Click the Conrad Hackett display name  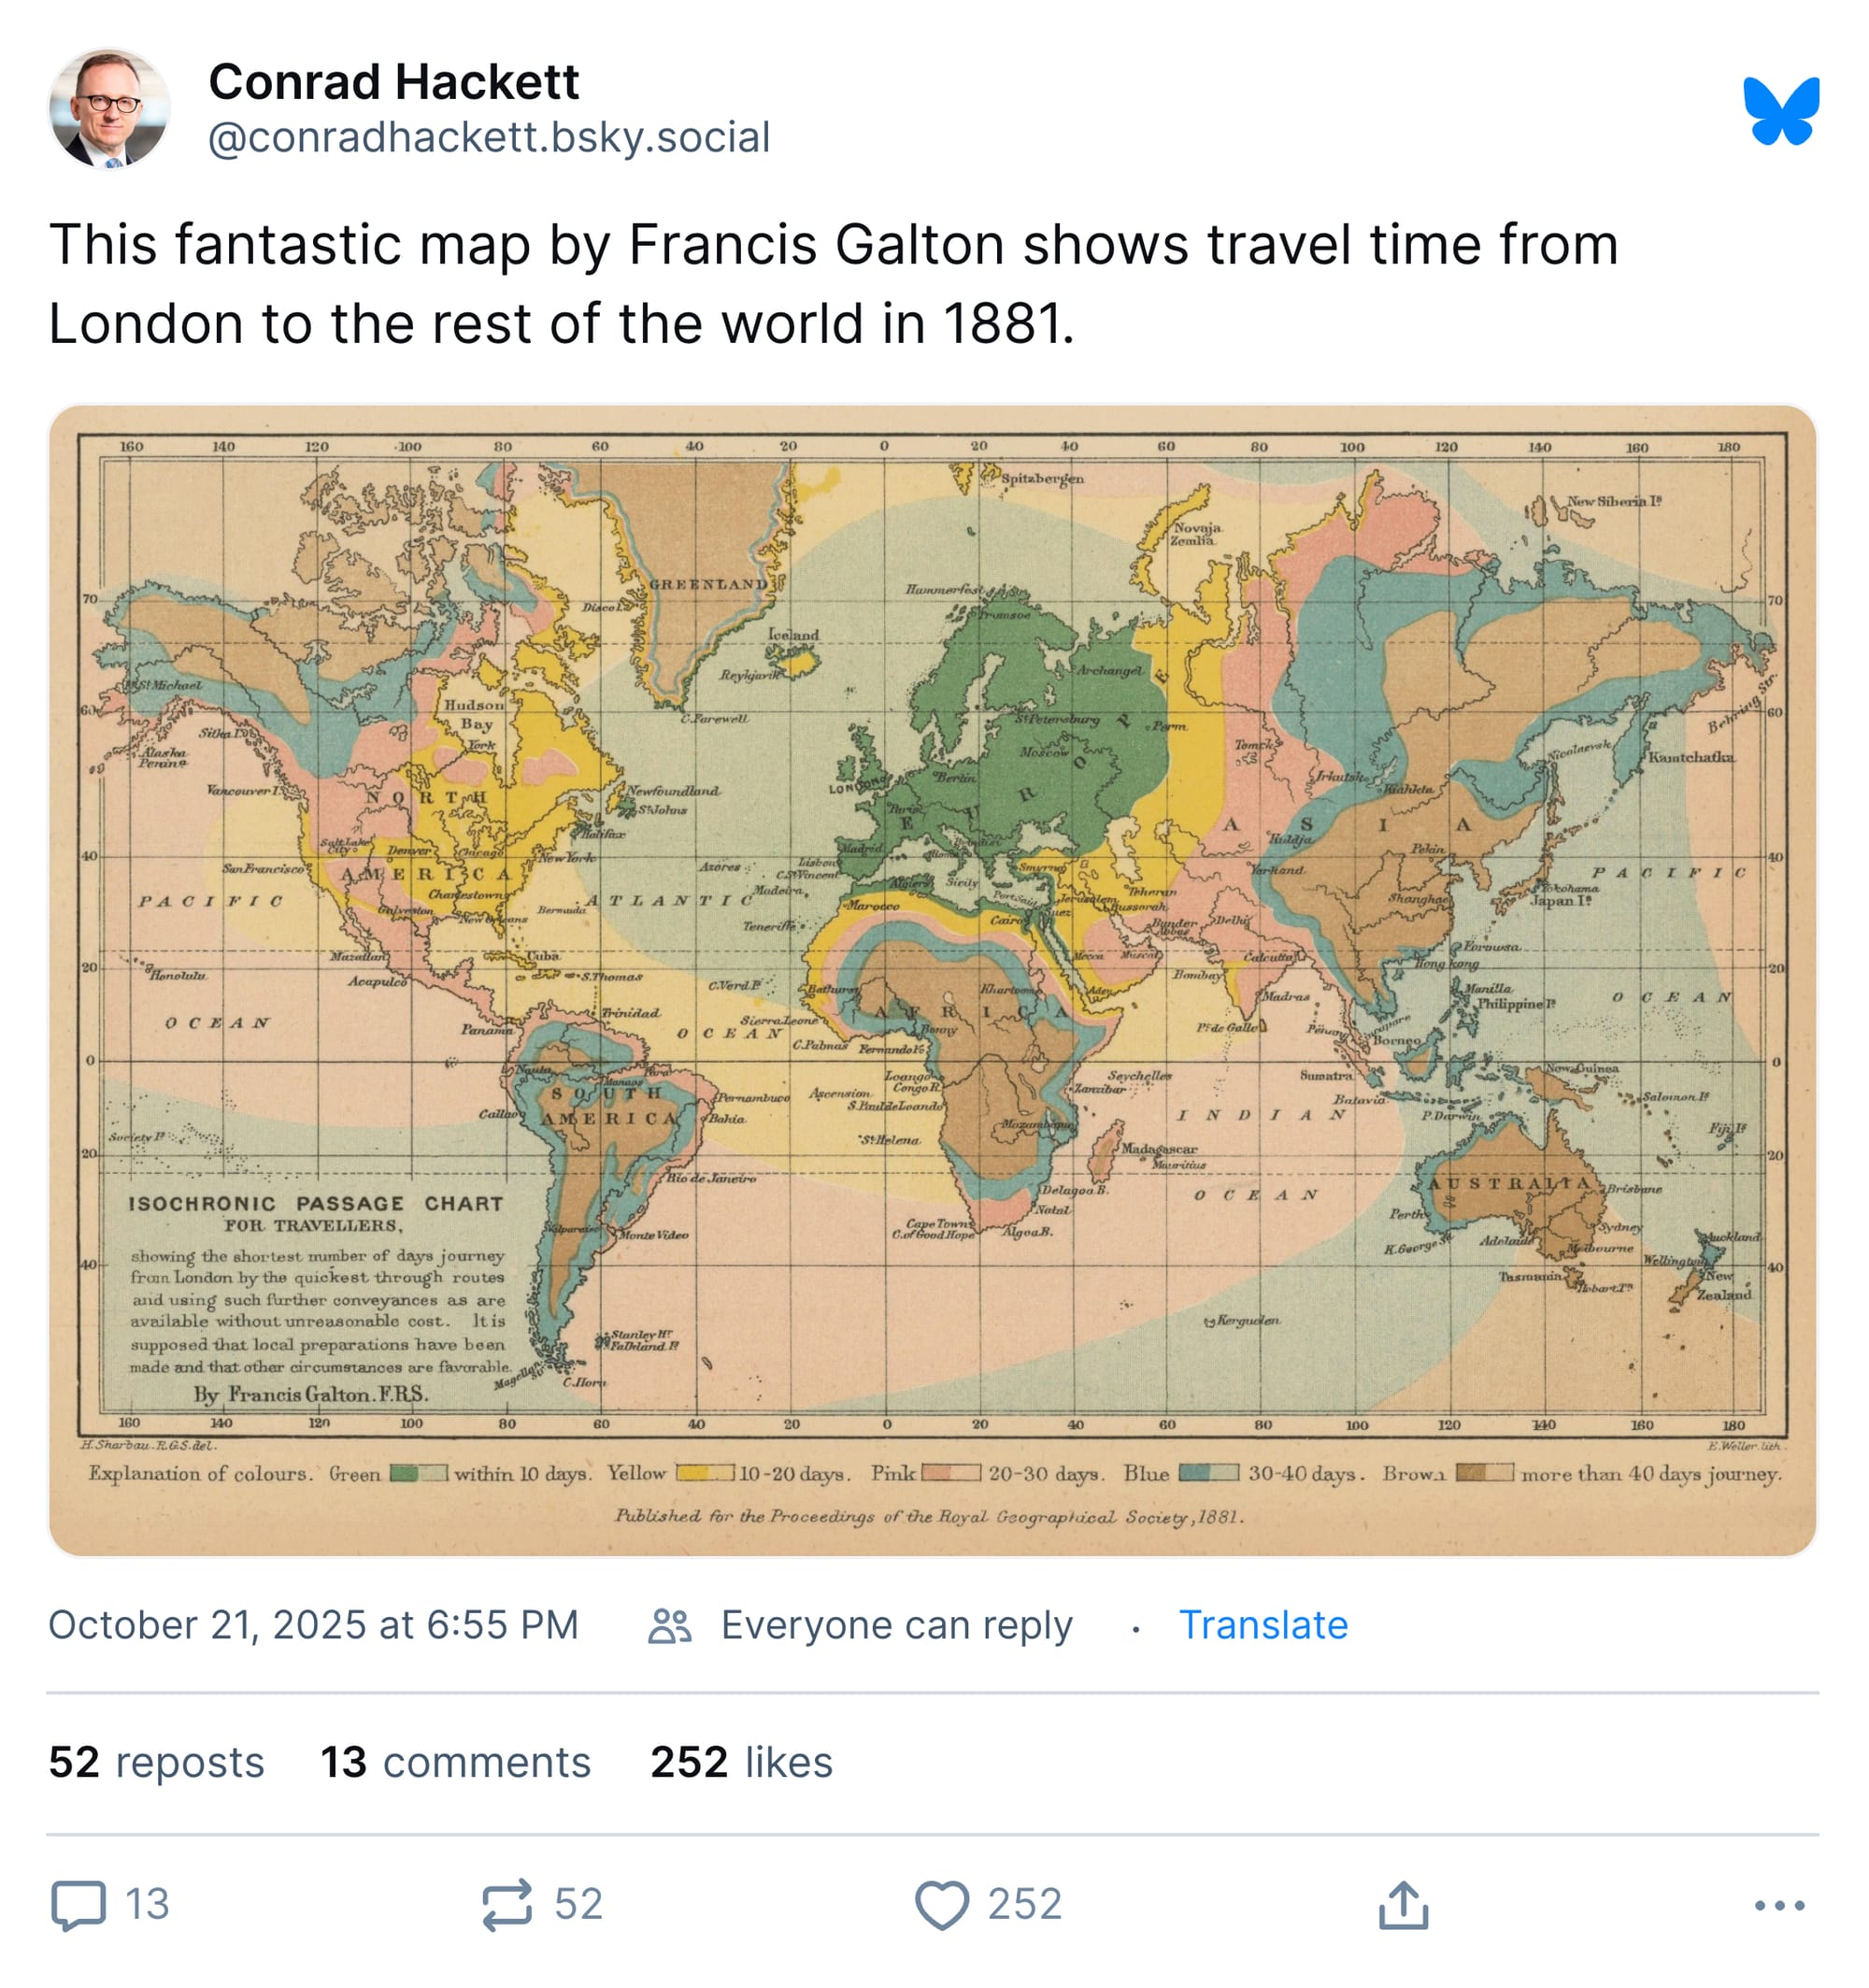[393, 82]
